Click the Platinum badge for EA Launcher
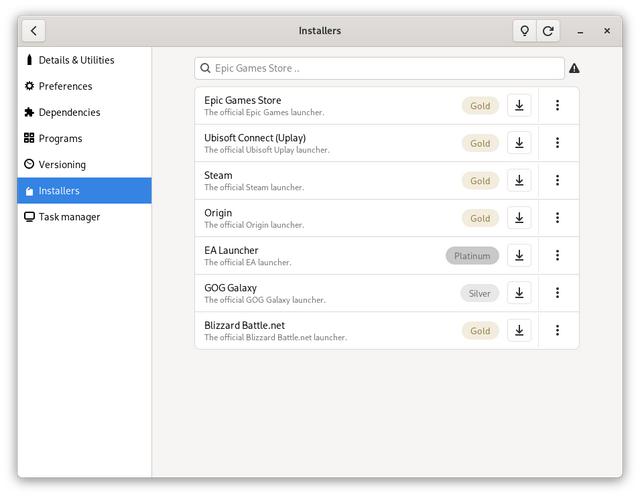The image size is (640, 497). coord(472,256)
